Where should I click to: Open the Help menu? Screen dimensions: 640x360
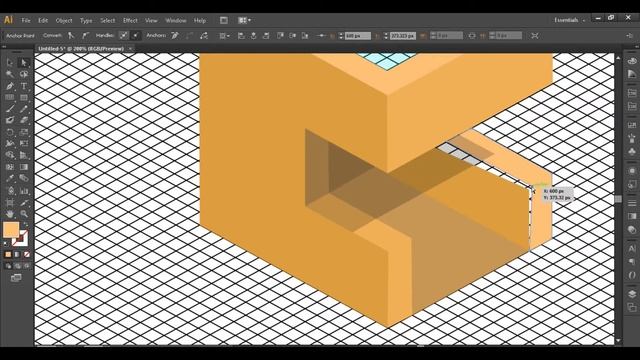tap(200, 20)
